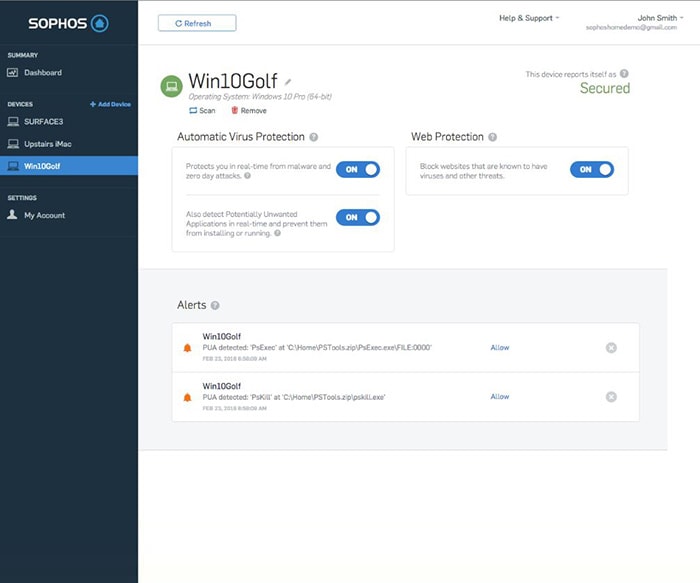Open the Dashboard chart icon

pyautogui.click(x=12, y=72)
